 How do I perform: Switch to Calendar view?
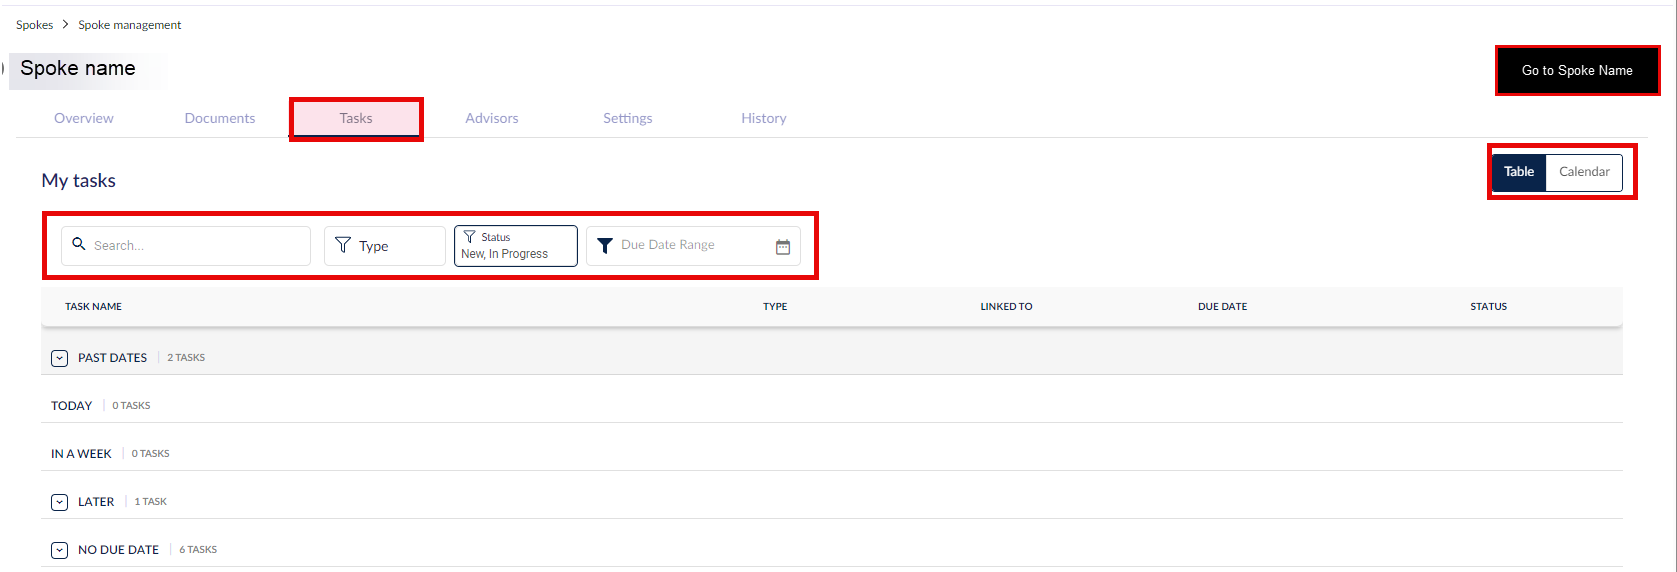(1584, 172)
